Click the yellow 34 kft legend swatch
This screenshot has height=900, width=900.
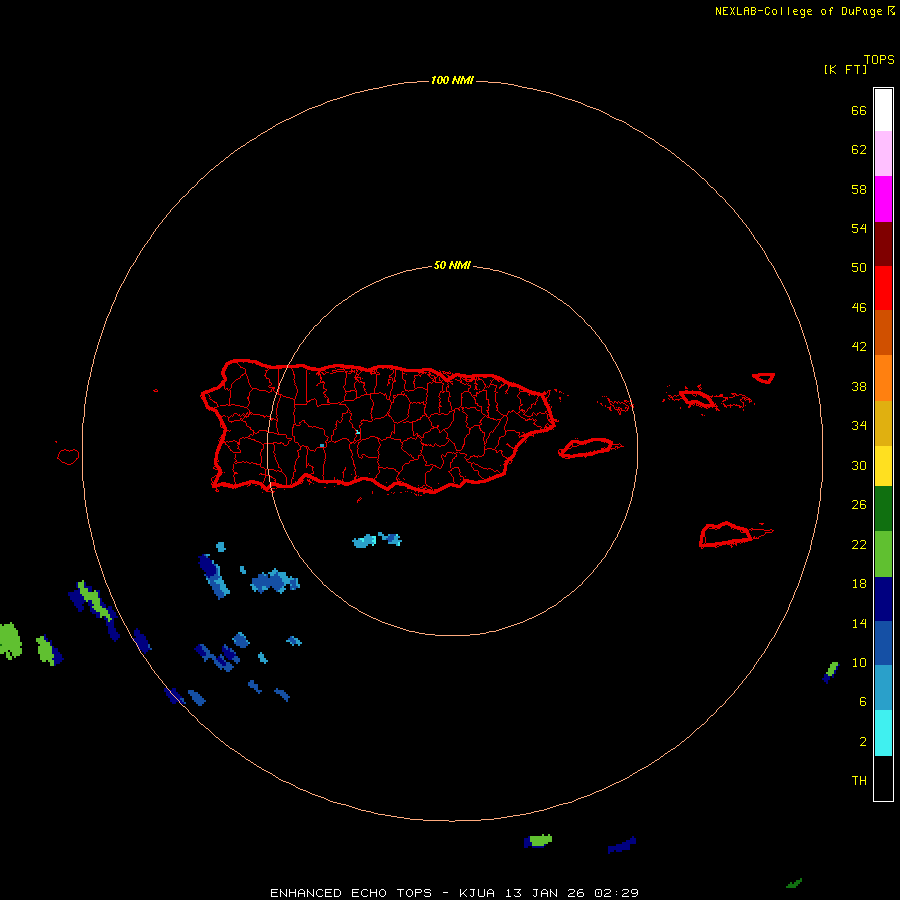tap(883, 466)
